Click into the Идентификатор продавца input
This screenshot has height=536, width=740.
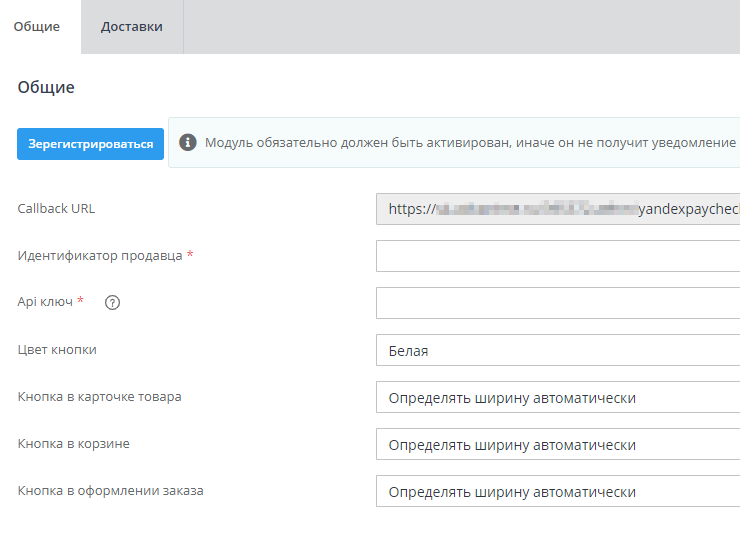[558, 256]
